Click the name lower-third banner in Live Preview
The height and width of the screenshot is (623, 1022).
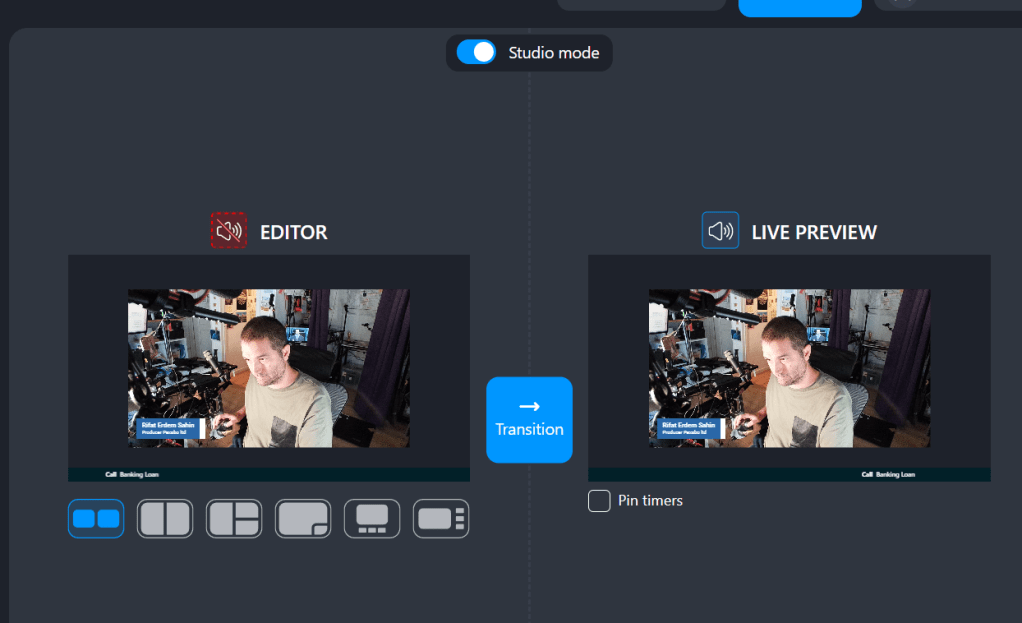(692, 428)
